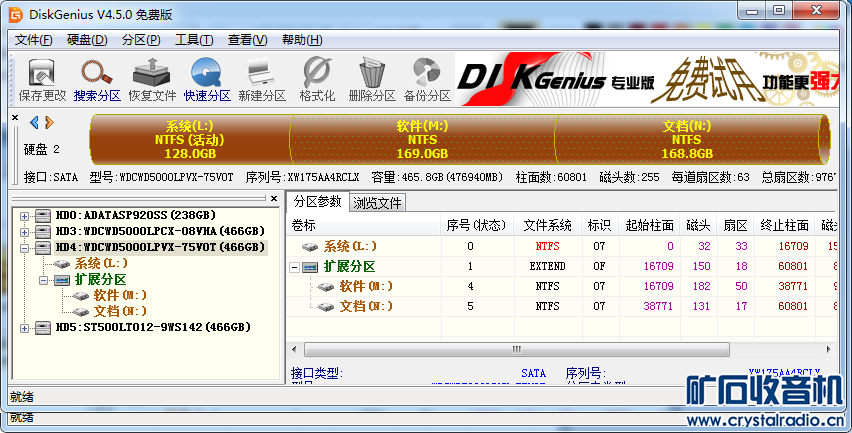
Task: Click the 系统(L:) partition icon in tree
Action: (x=62, y=264)
